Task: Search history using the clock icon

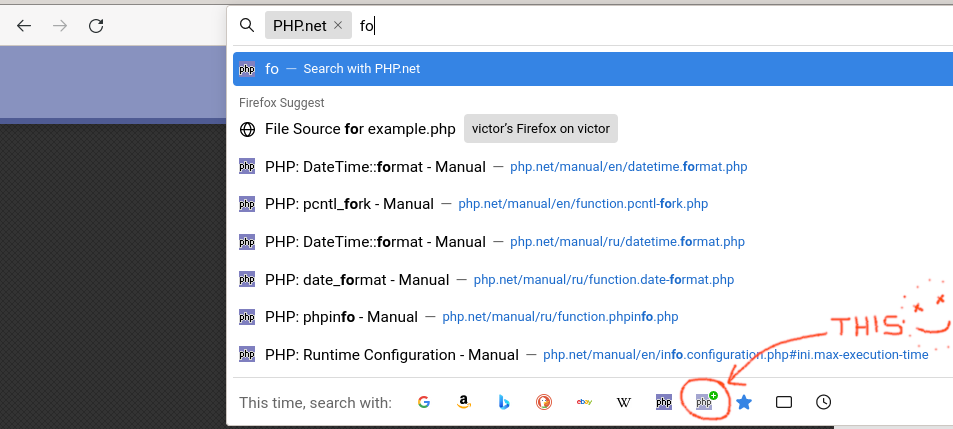Action: click(823, 402)
